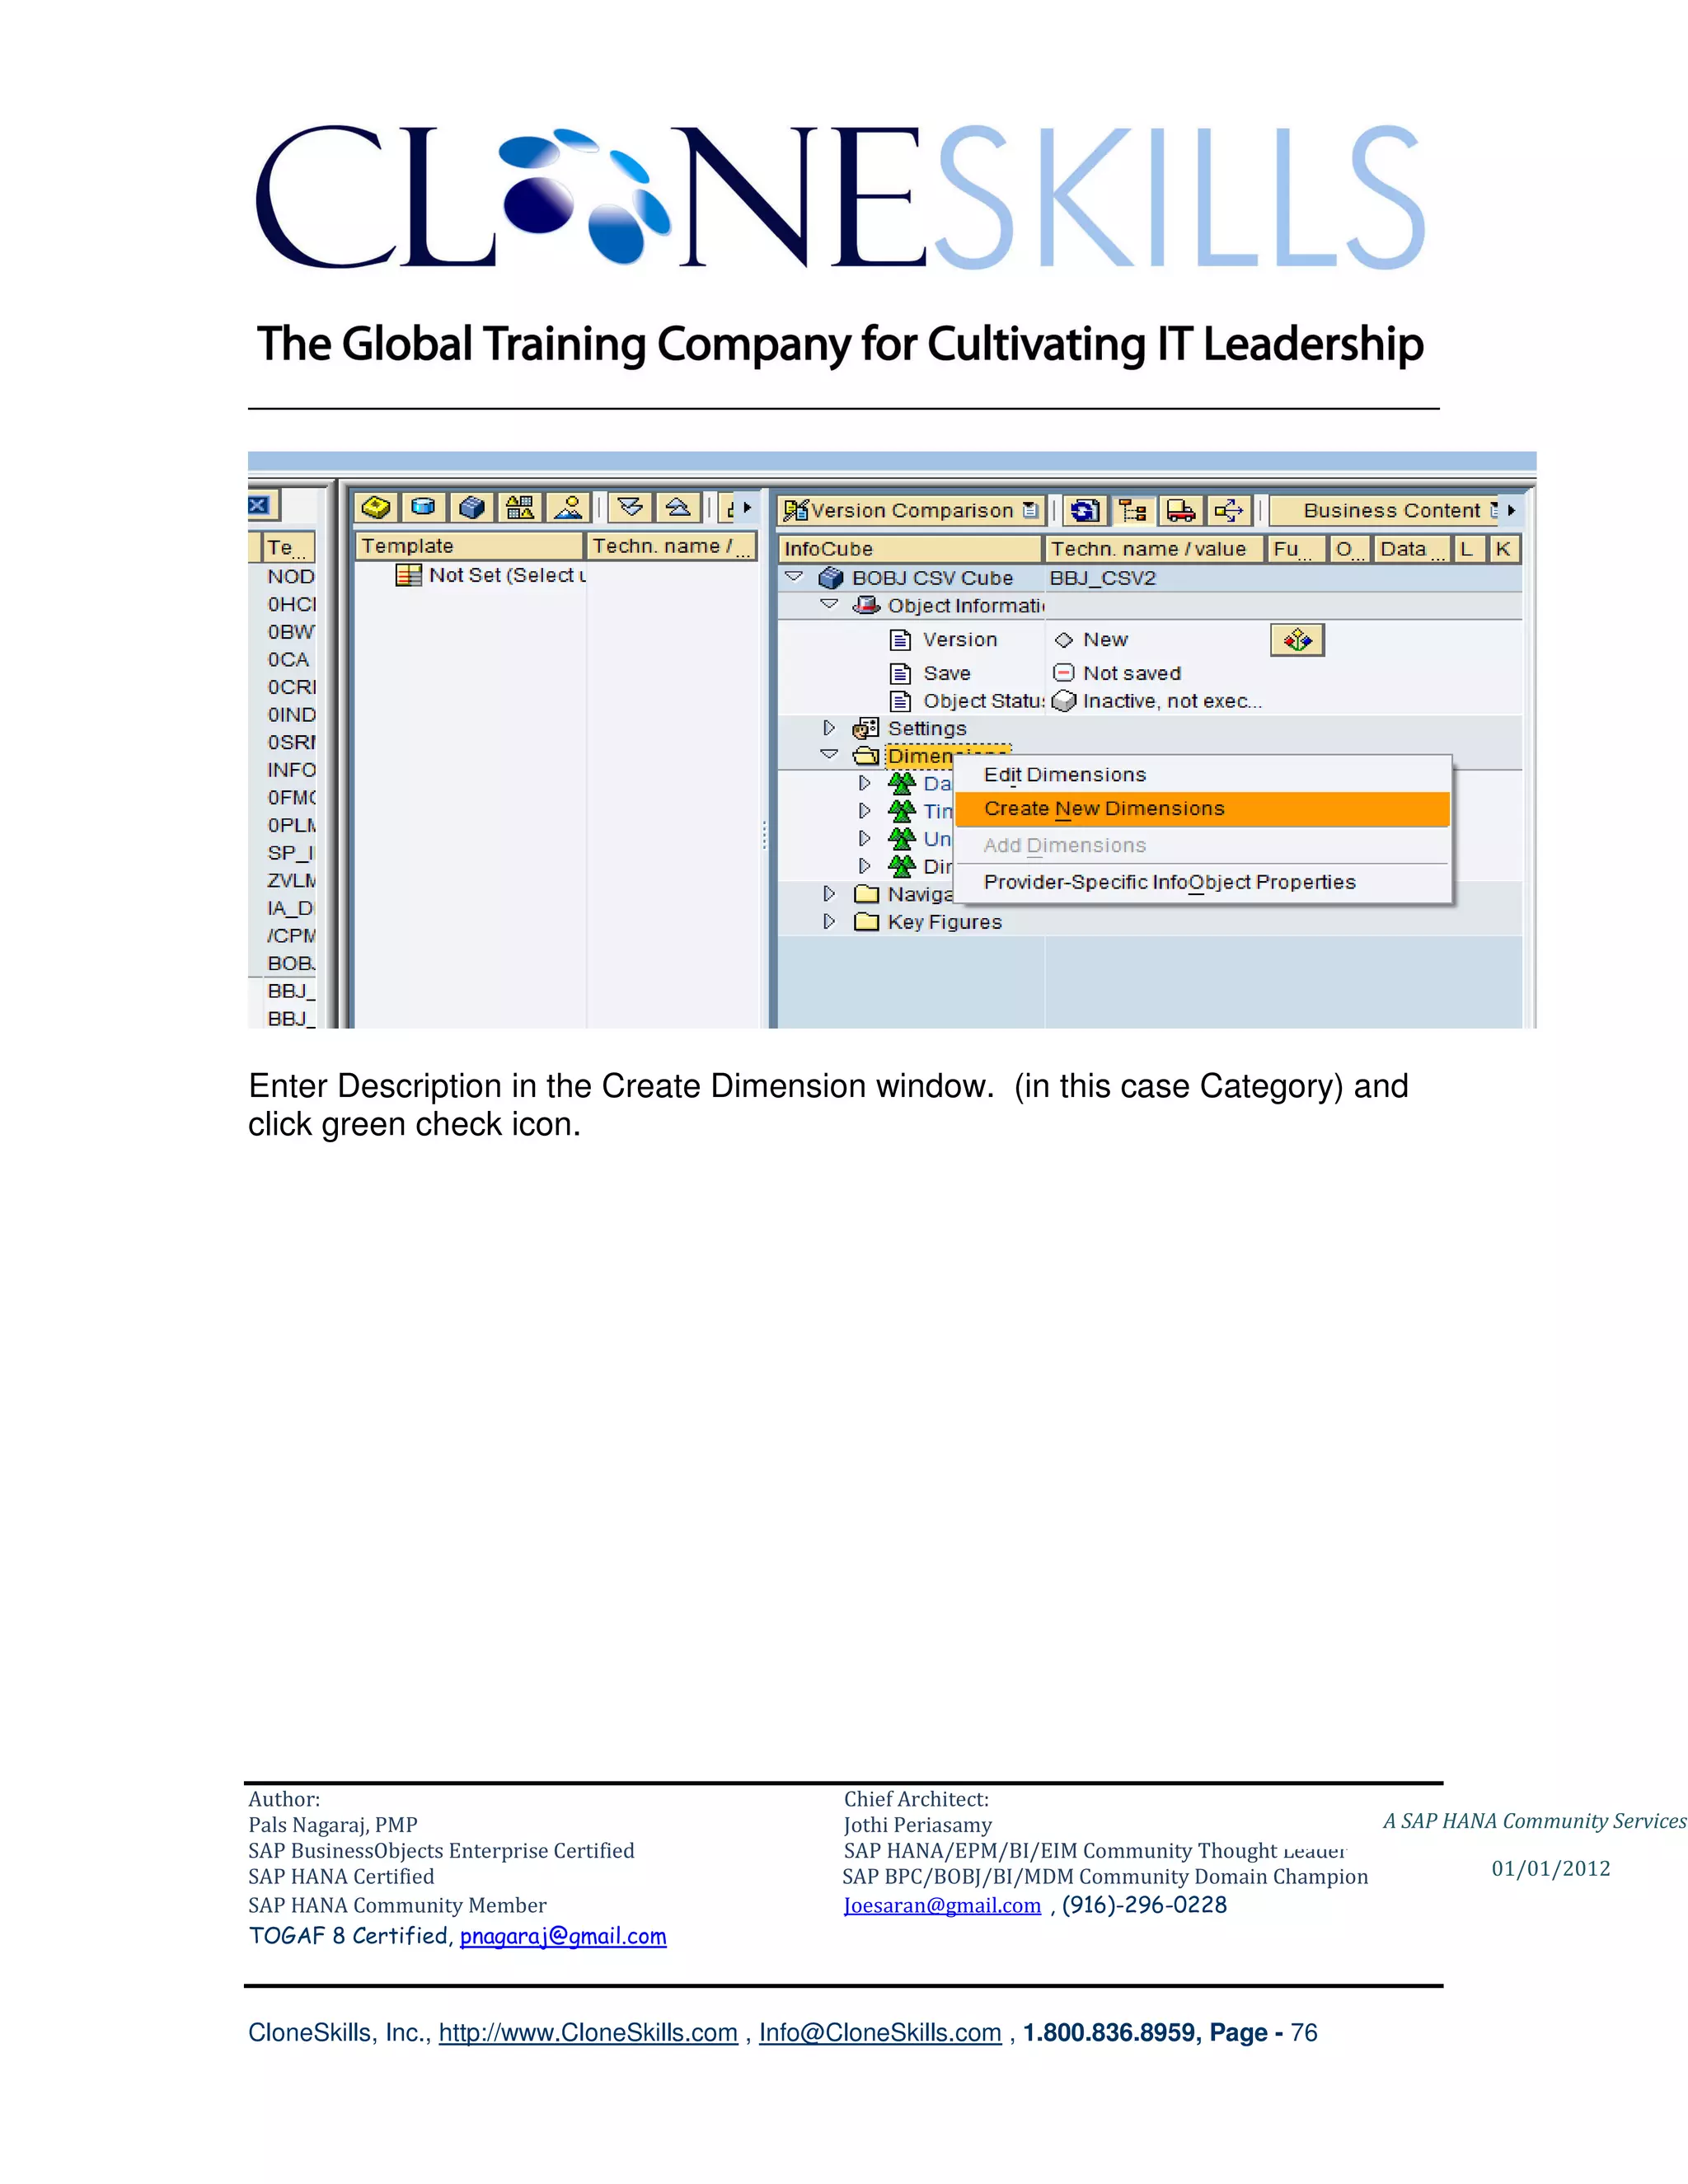Click the InfoCube column header
Screen dimensions: 1688x2184
[x=910, y=549]
